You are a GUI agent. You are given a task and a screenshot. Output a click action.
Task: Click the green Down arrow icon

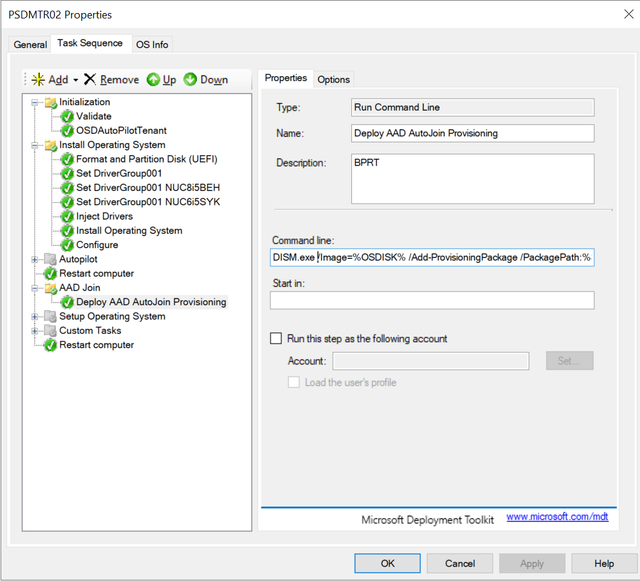click(x=190, y=79)
